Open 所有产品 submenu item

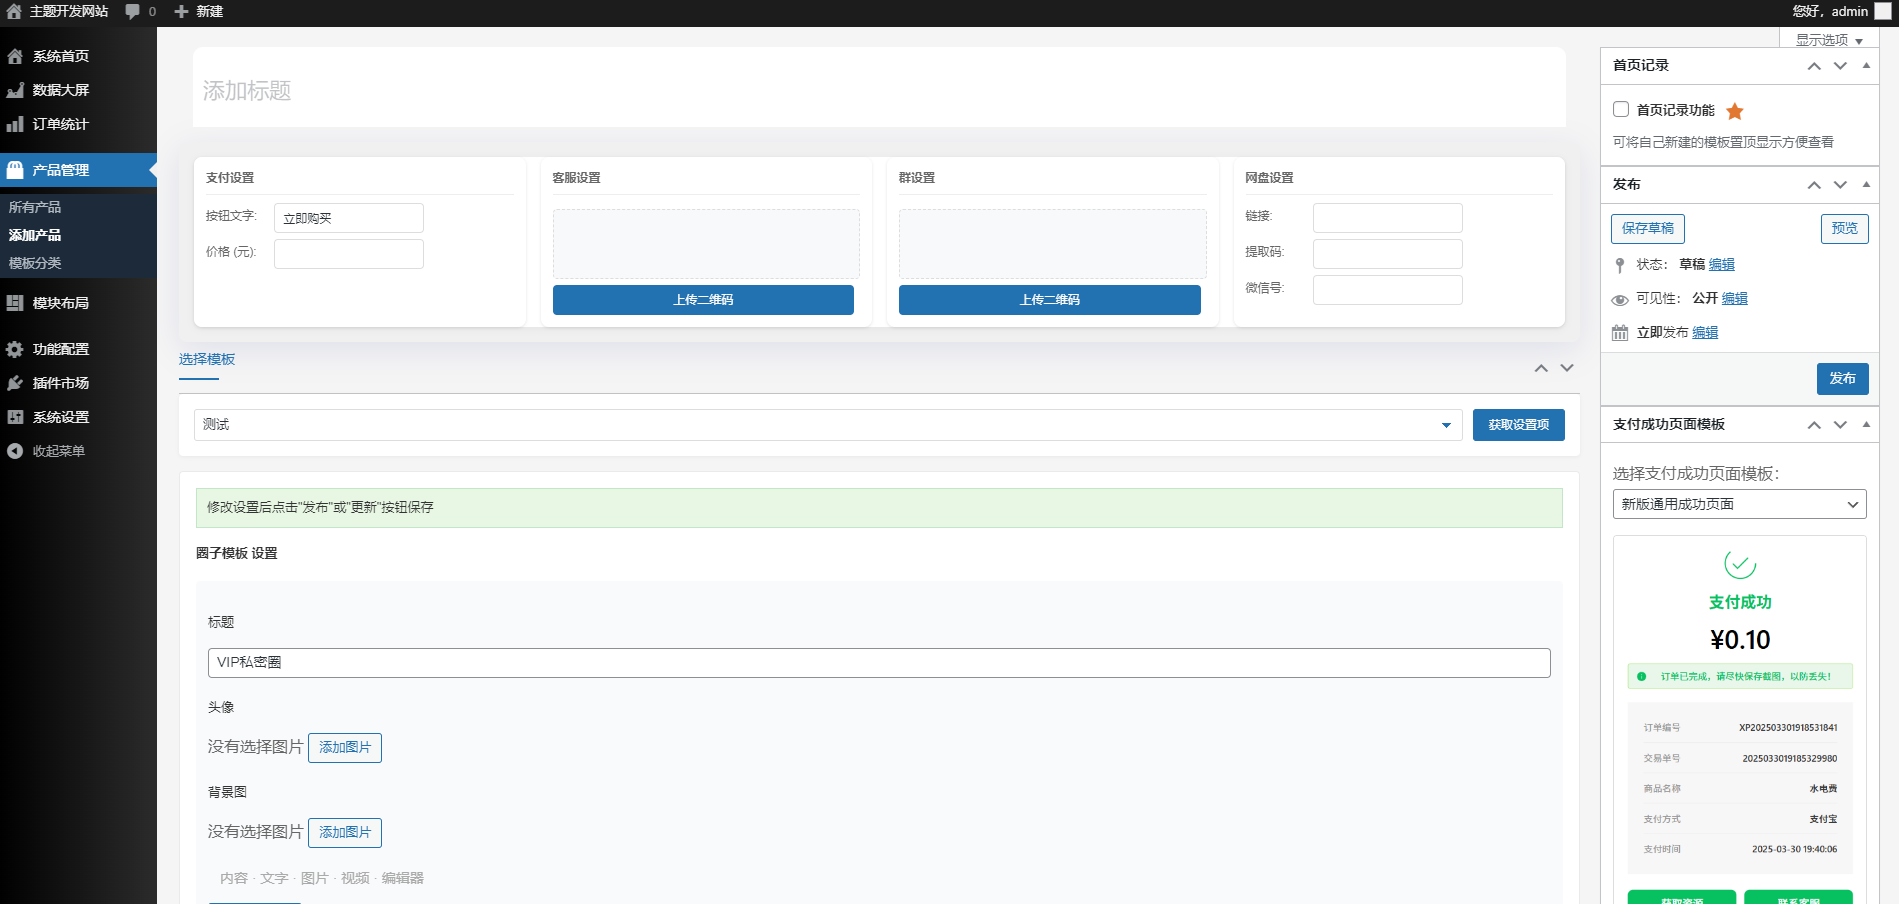(x=35, y=207)
